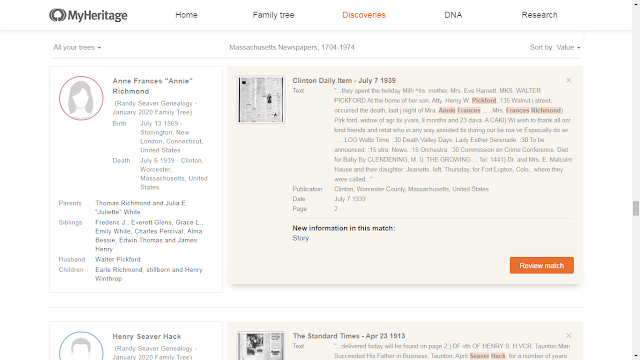Image resolution: width=640 pixels, height=360 pixels.
Task: Open The Standard Times newspaper thumbnail
Action: 261,346
